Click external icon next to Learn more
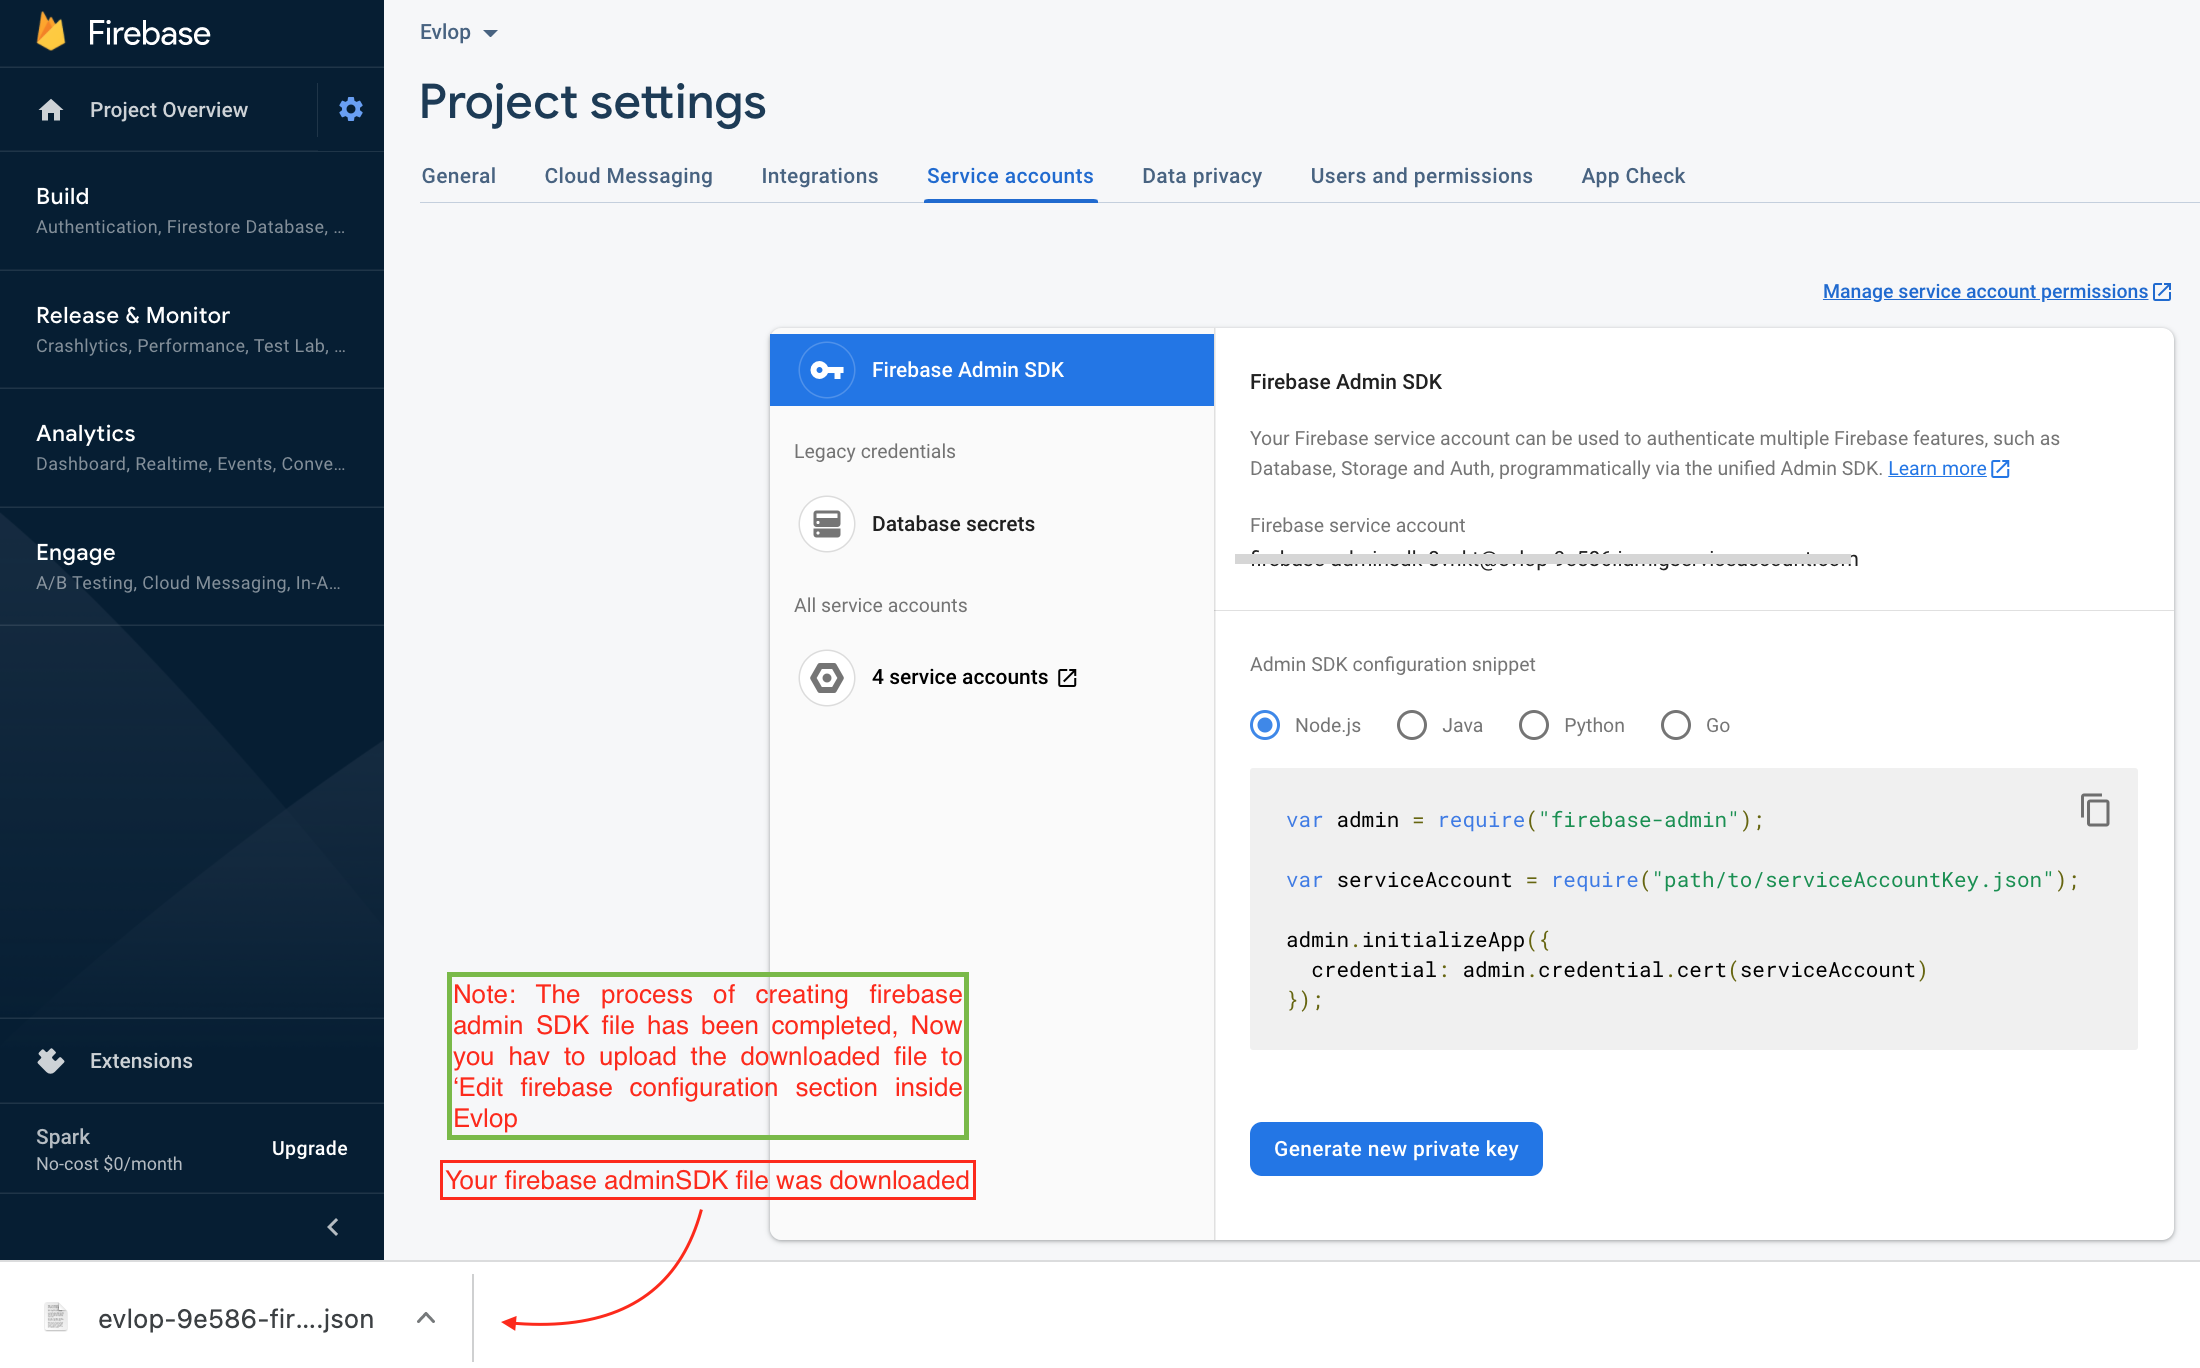This screenshot has height=1368, width=2200. (x=2000, y=469)
